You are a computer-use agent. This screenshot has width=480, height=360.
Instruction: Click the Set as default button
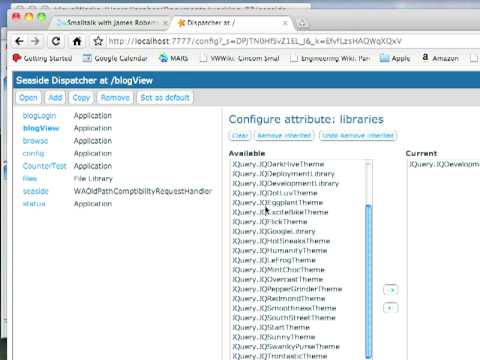165,98
